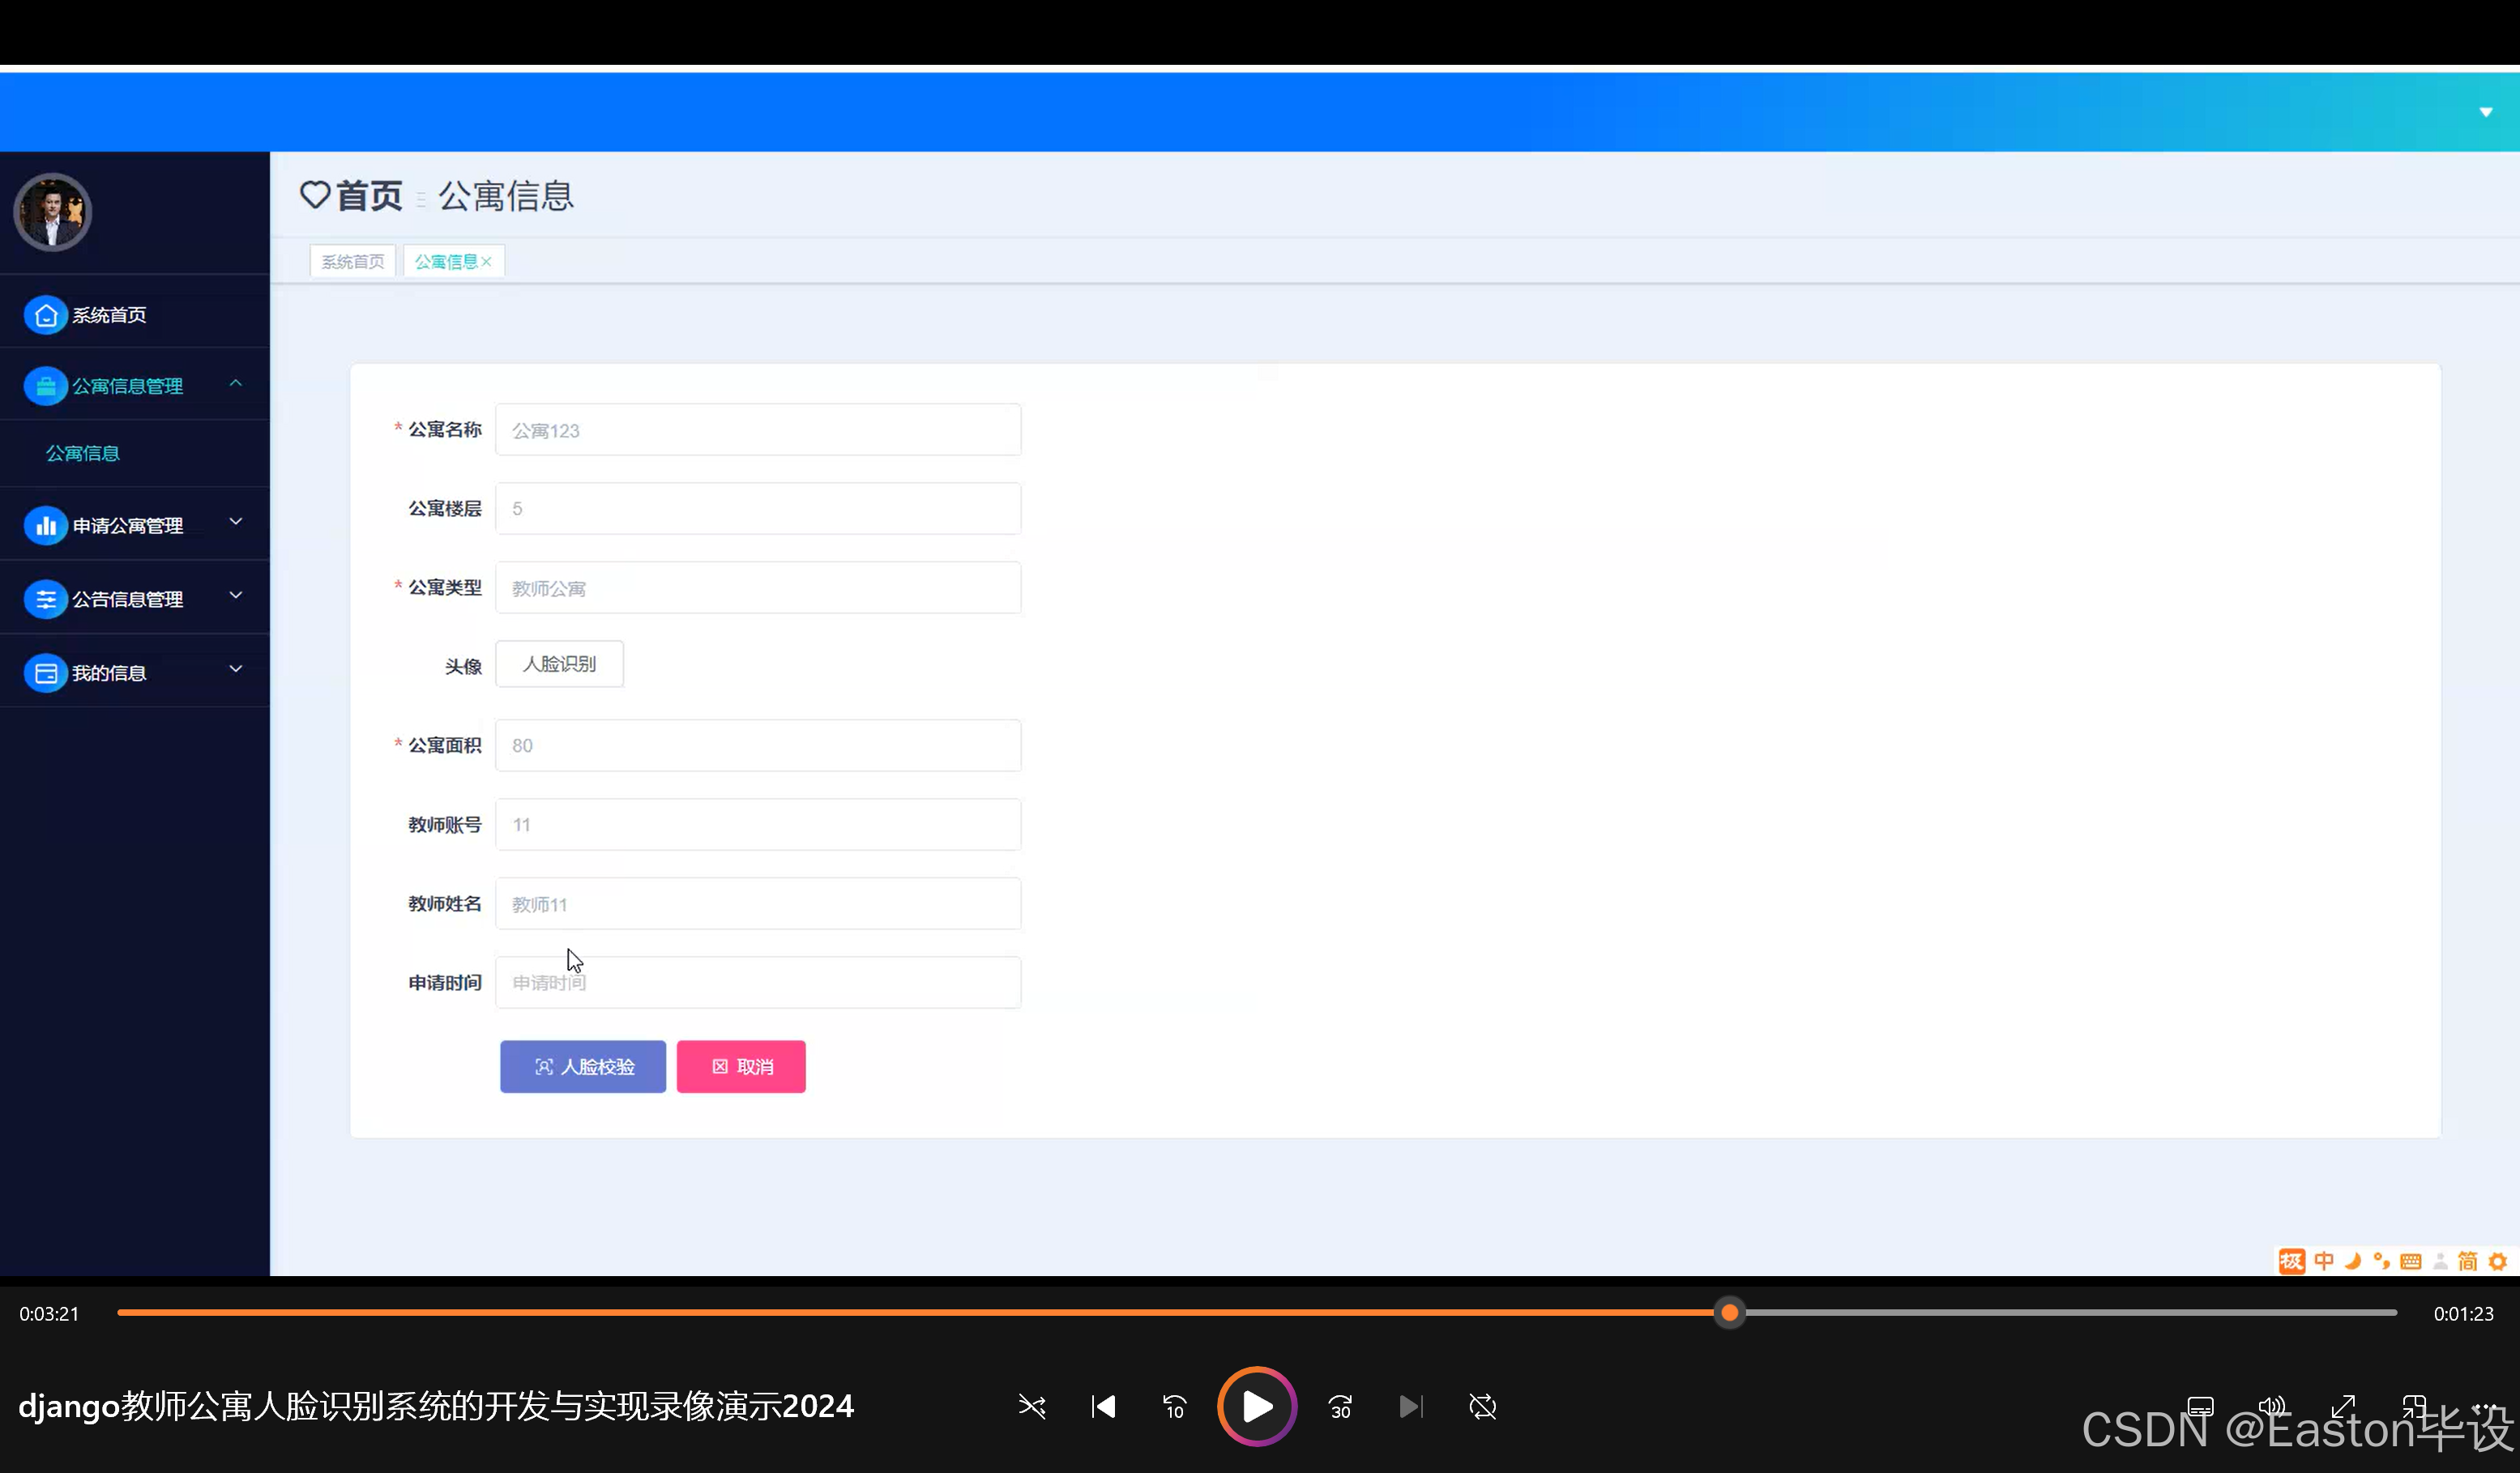Open the top-right header dropdown arrow
Viewport: 2520px width, 1473px height.
pyautogui.click(x=2485, y=112)
